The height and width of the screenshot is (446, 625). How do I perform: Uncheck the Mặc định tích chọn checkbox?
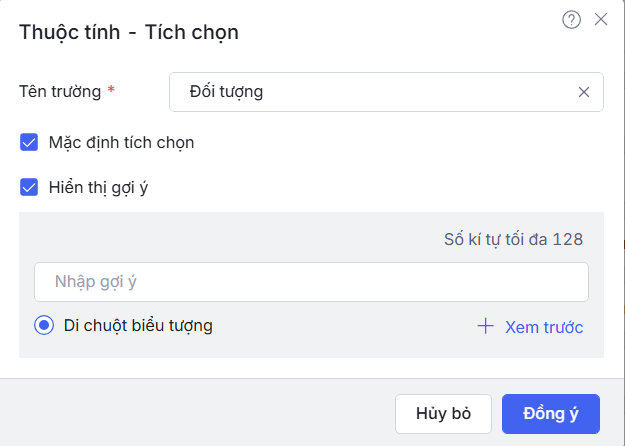pyautogui.click(x=29, y=142)
